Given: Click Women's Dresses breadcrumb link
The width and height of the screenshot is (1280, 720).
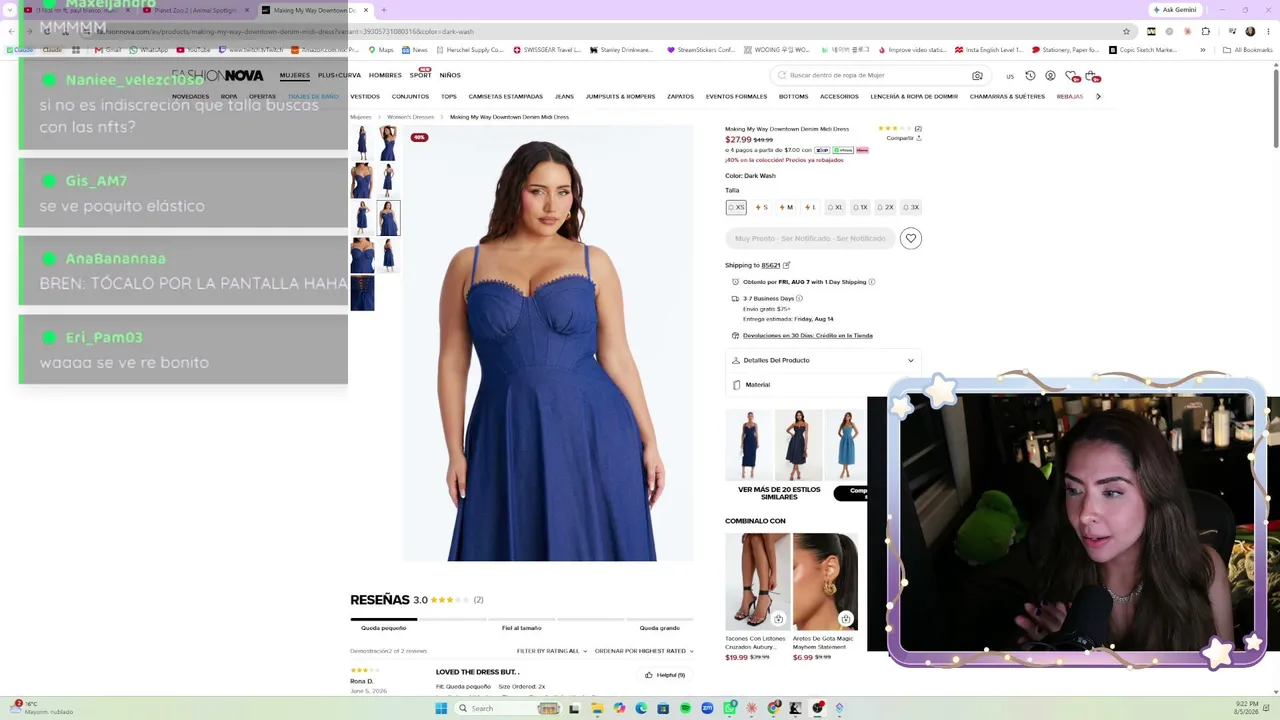Looking at the screenshot, I should click(410, 117).
